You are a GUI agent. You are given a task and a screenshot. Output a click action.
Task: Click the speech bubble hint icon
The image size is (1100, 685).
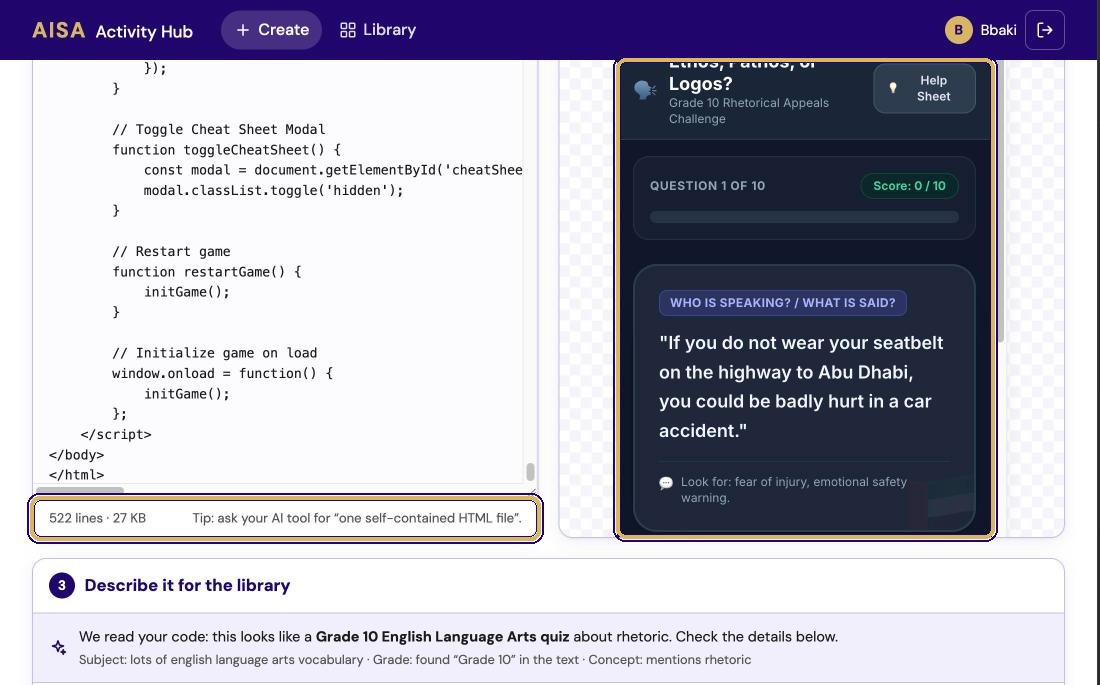point(666,483)
